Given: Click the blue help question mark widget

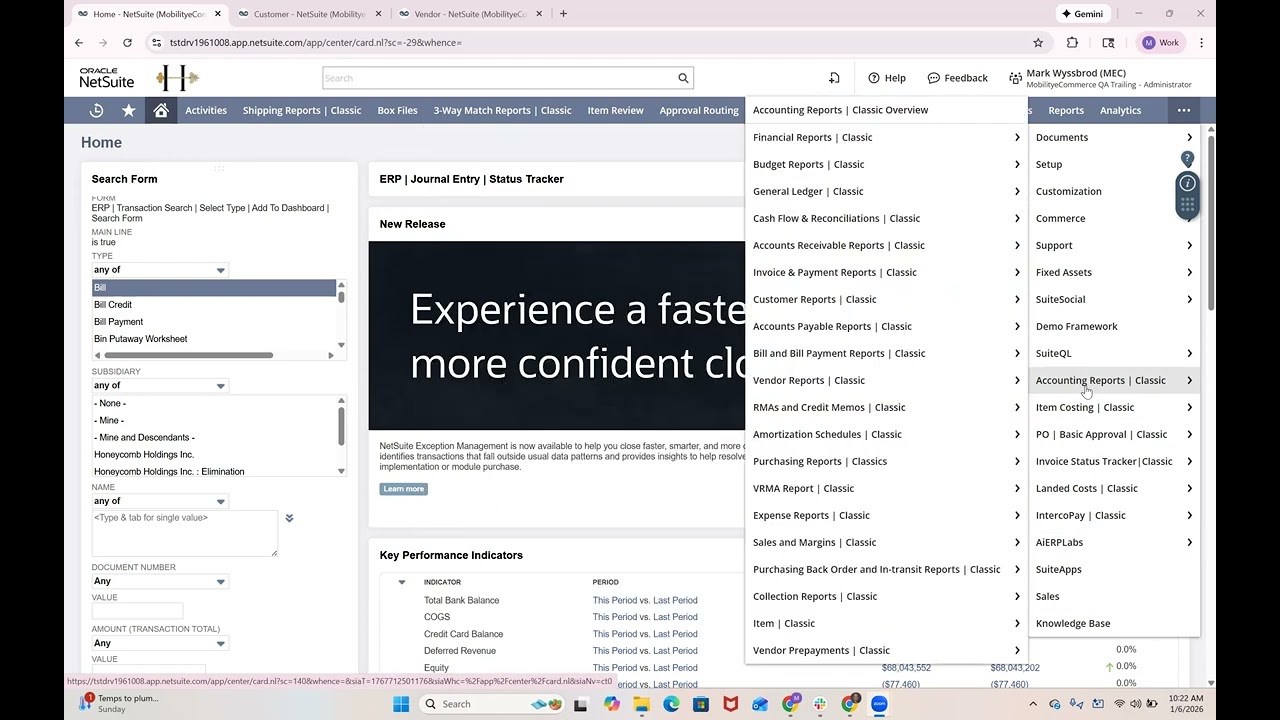Looking at the screenshot, I should point(1187,159).
